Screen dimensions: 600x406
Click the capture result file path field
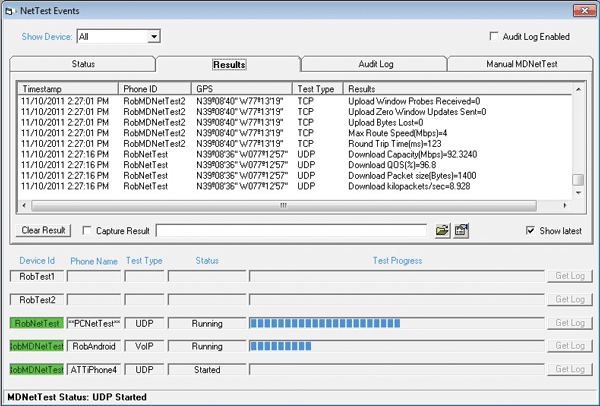pyautogui.click(x=290, y=231)
